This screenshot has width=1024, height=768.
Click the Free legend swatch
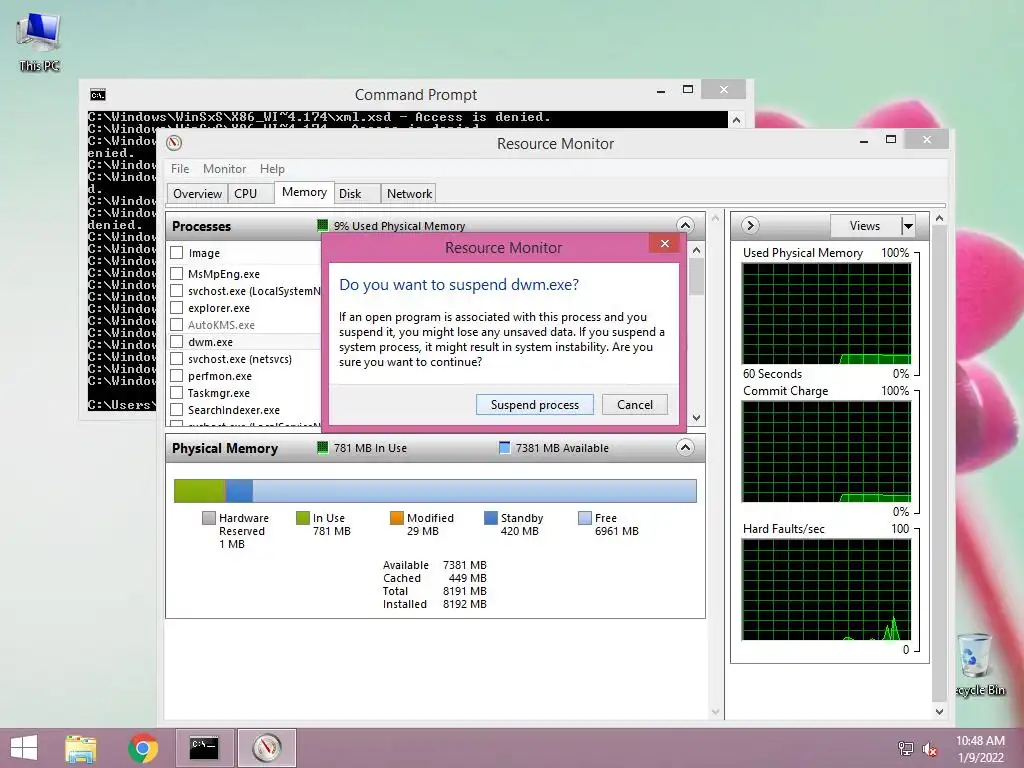(584, 518)
